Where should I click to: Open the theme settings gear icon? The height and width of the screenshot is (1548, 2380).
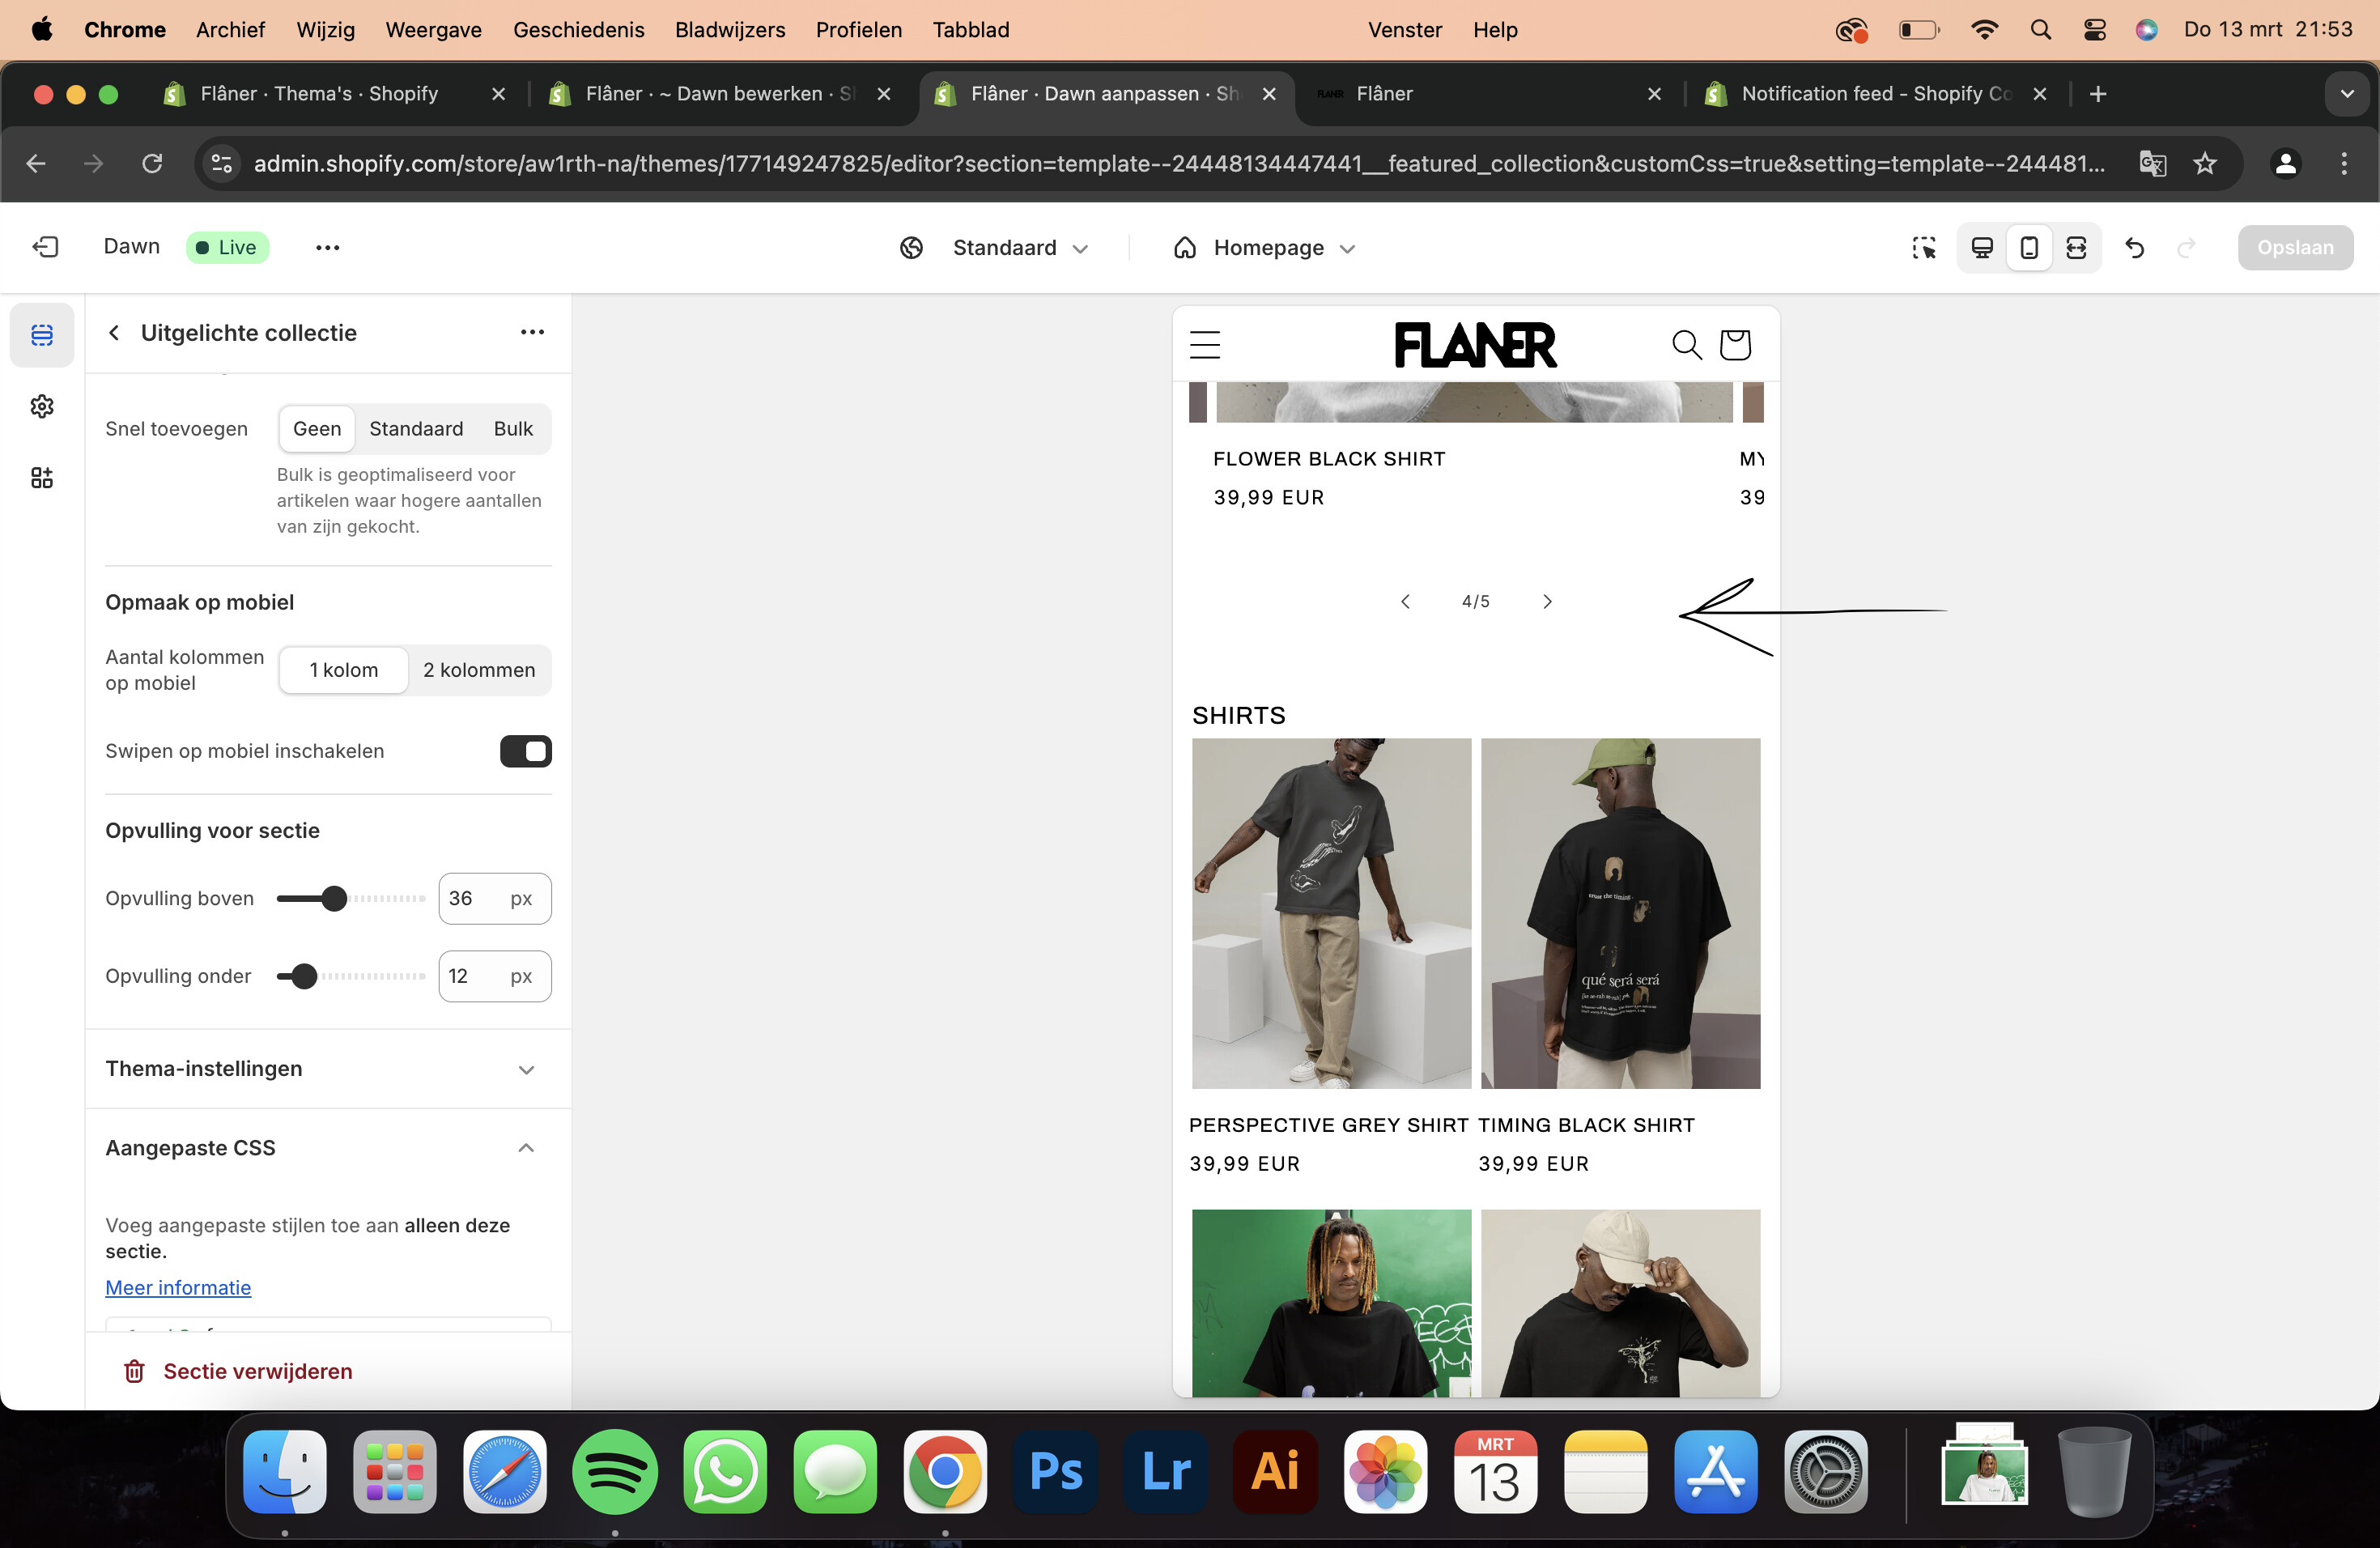pyautogui.click(x=42, y=406)
